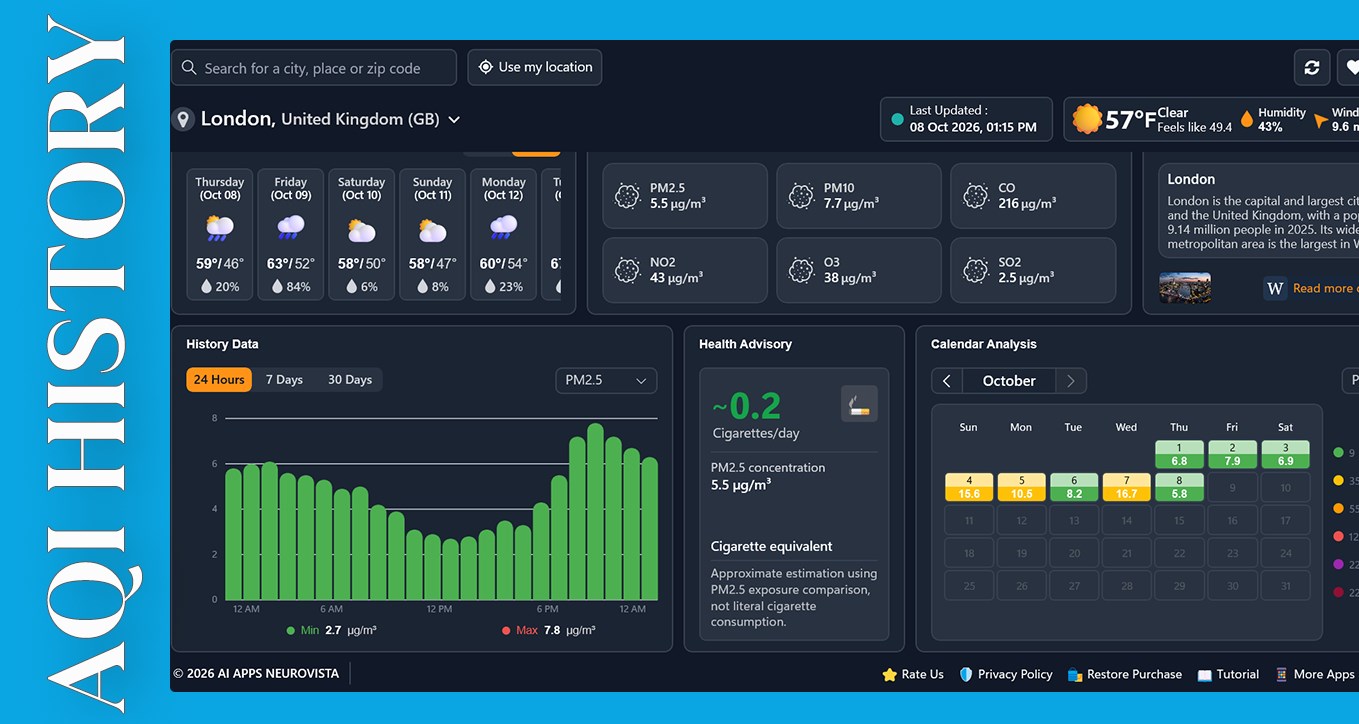Open the Tutorial link
1359x724 pixels.
(x=1228, y=675)
